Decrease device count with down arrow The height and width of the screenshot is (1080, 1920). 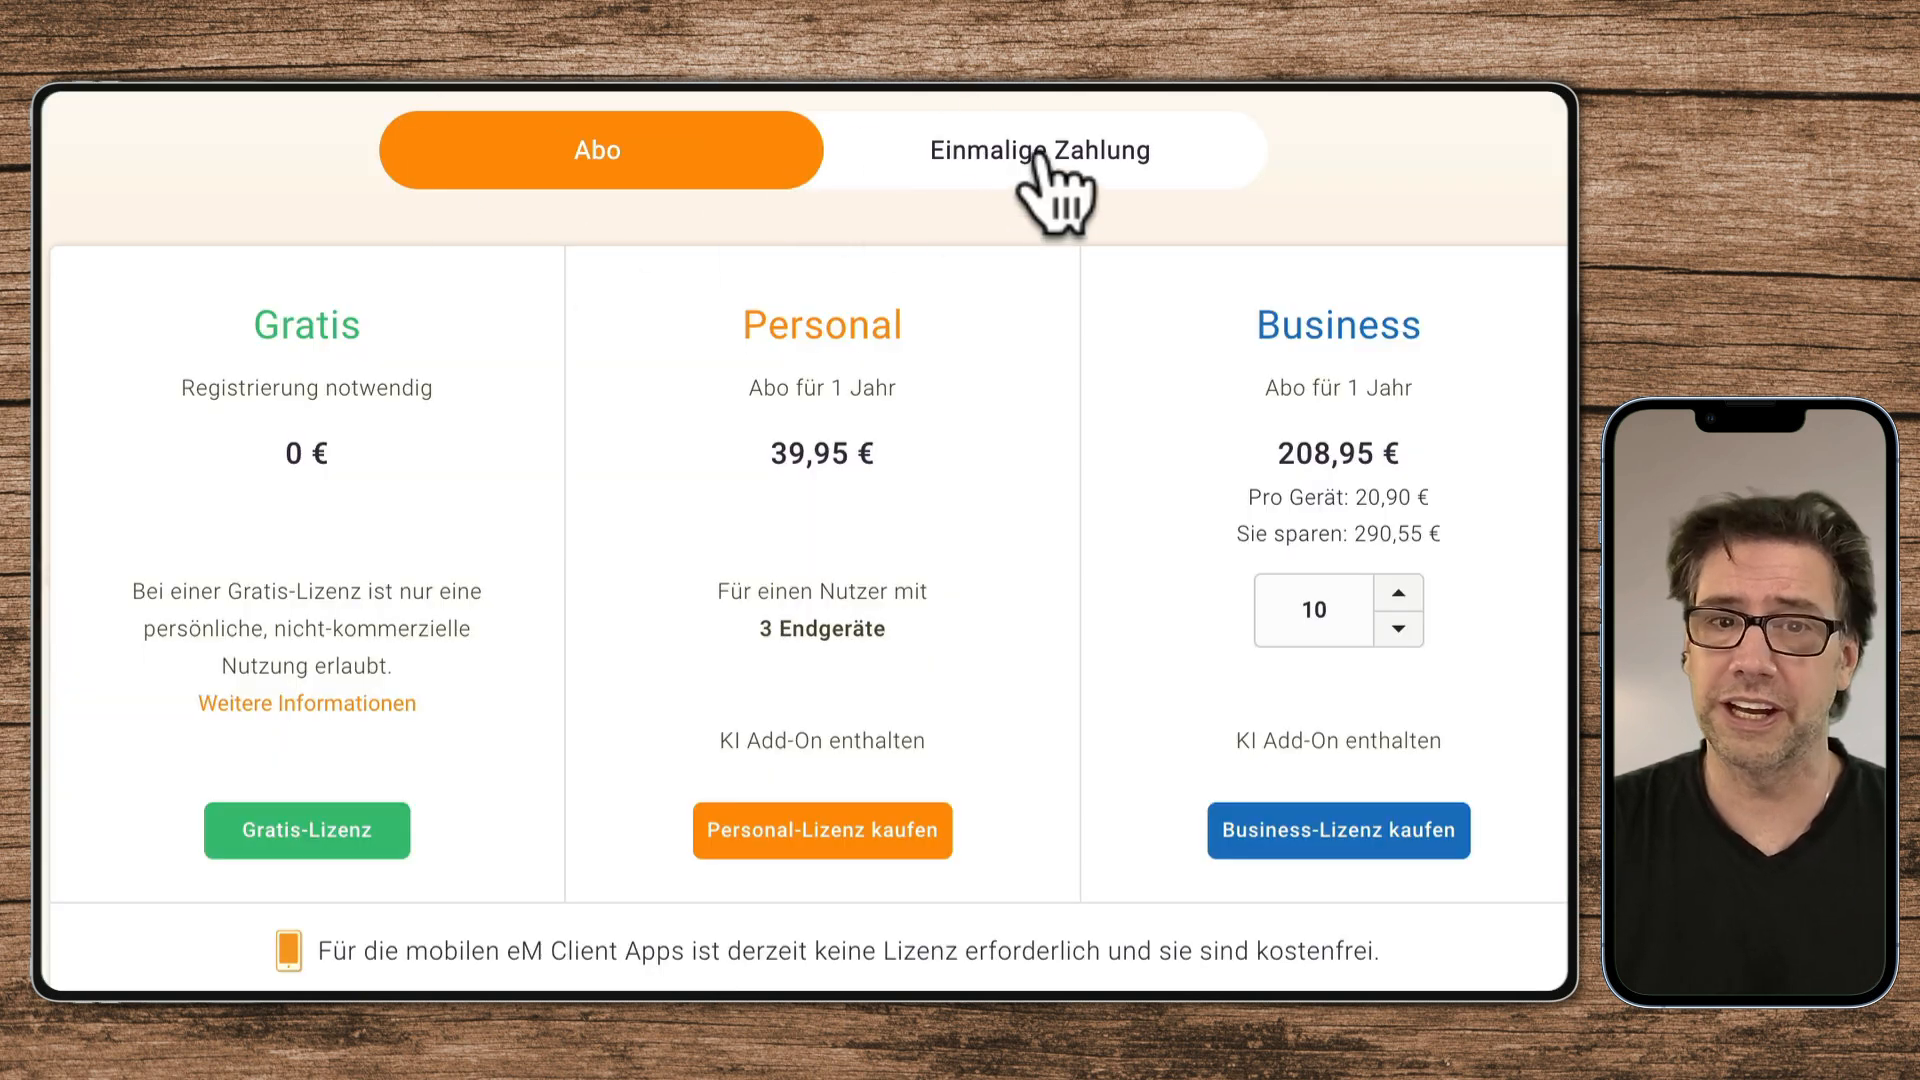point(1398,629)
